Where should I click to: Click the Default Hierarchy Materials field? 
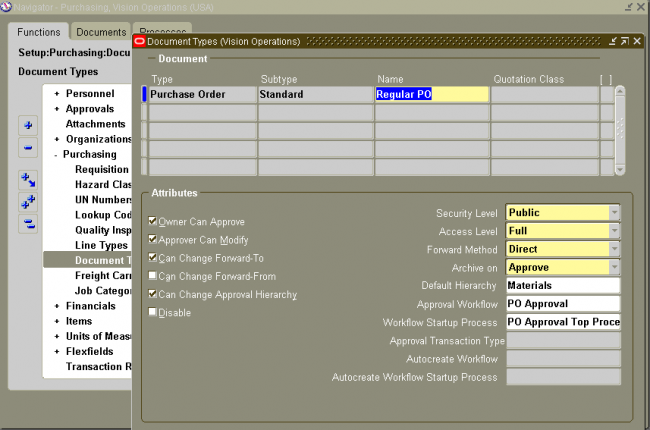click(x=563, y=286)
